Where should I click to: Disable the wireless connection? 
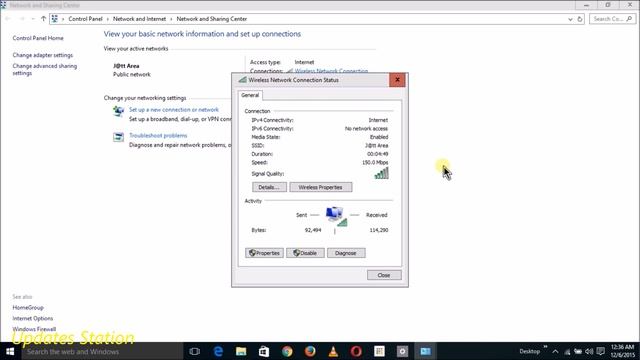[x=305, y=253]
